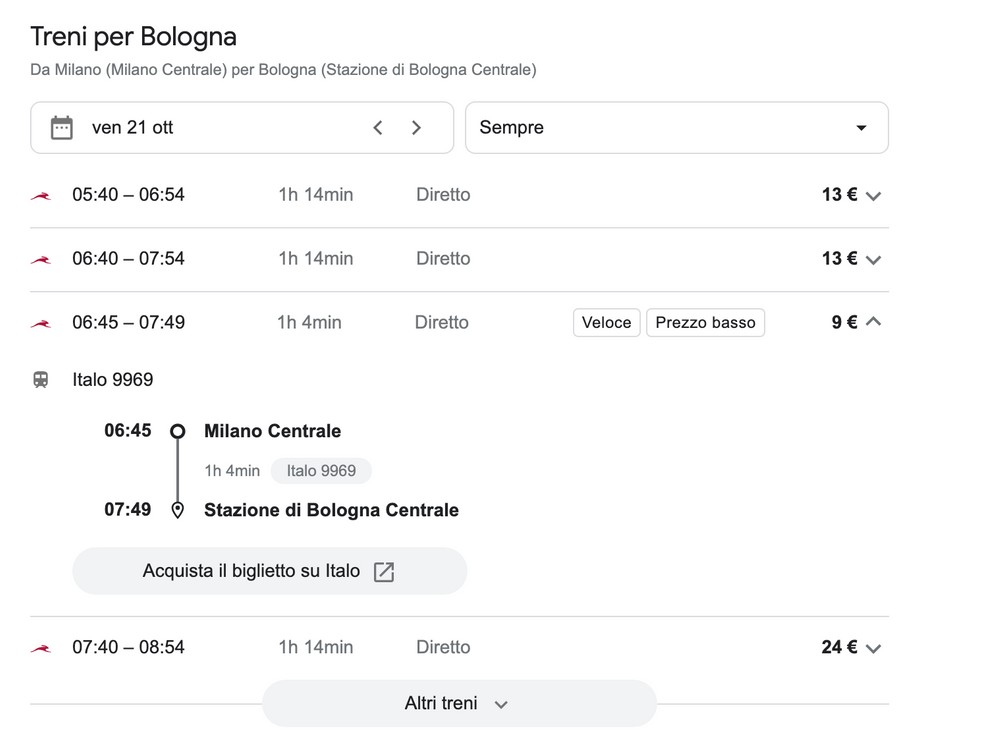Click 13 € price on 05:40 row
Image resolution: width=1000 pixels, height=752 pixels.
coord(839,195)
